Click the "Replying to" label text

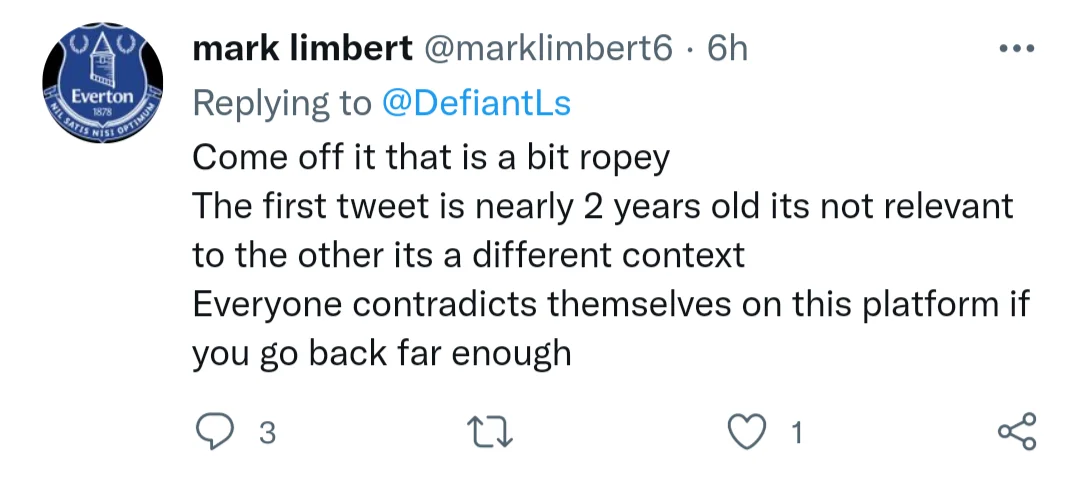(280, 103)
